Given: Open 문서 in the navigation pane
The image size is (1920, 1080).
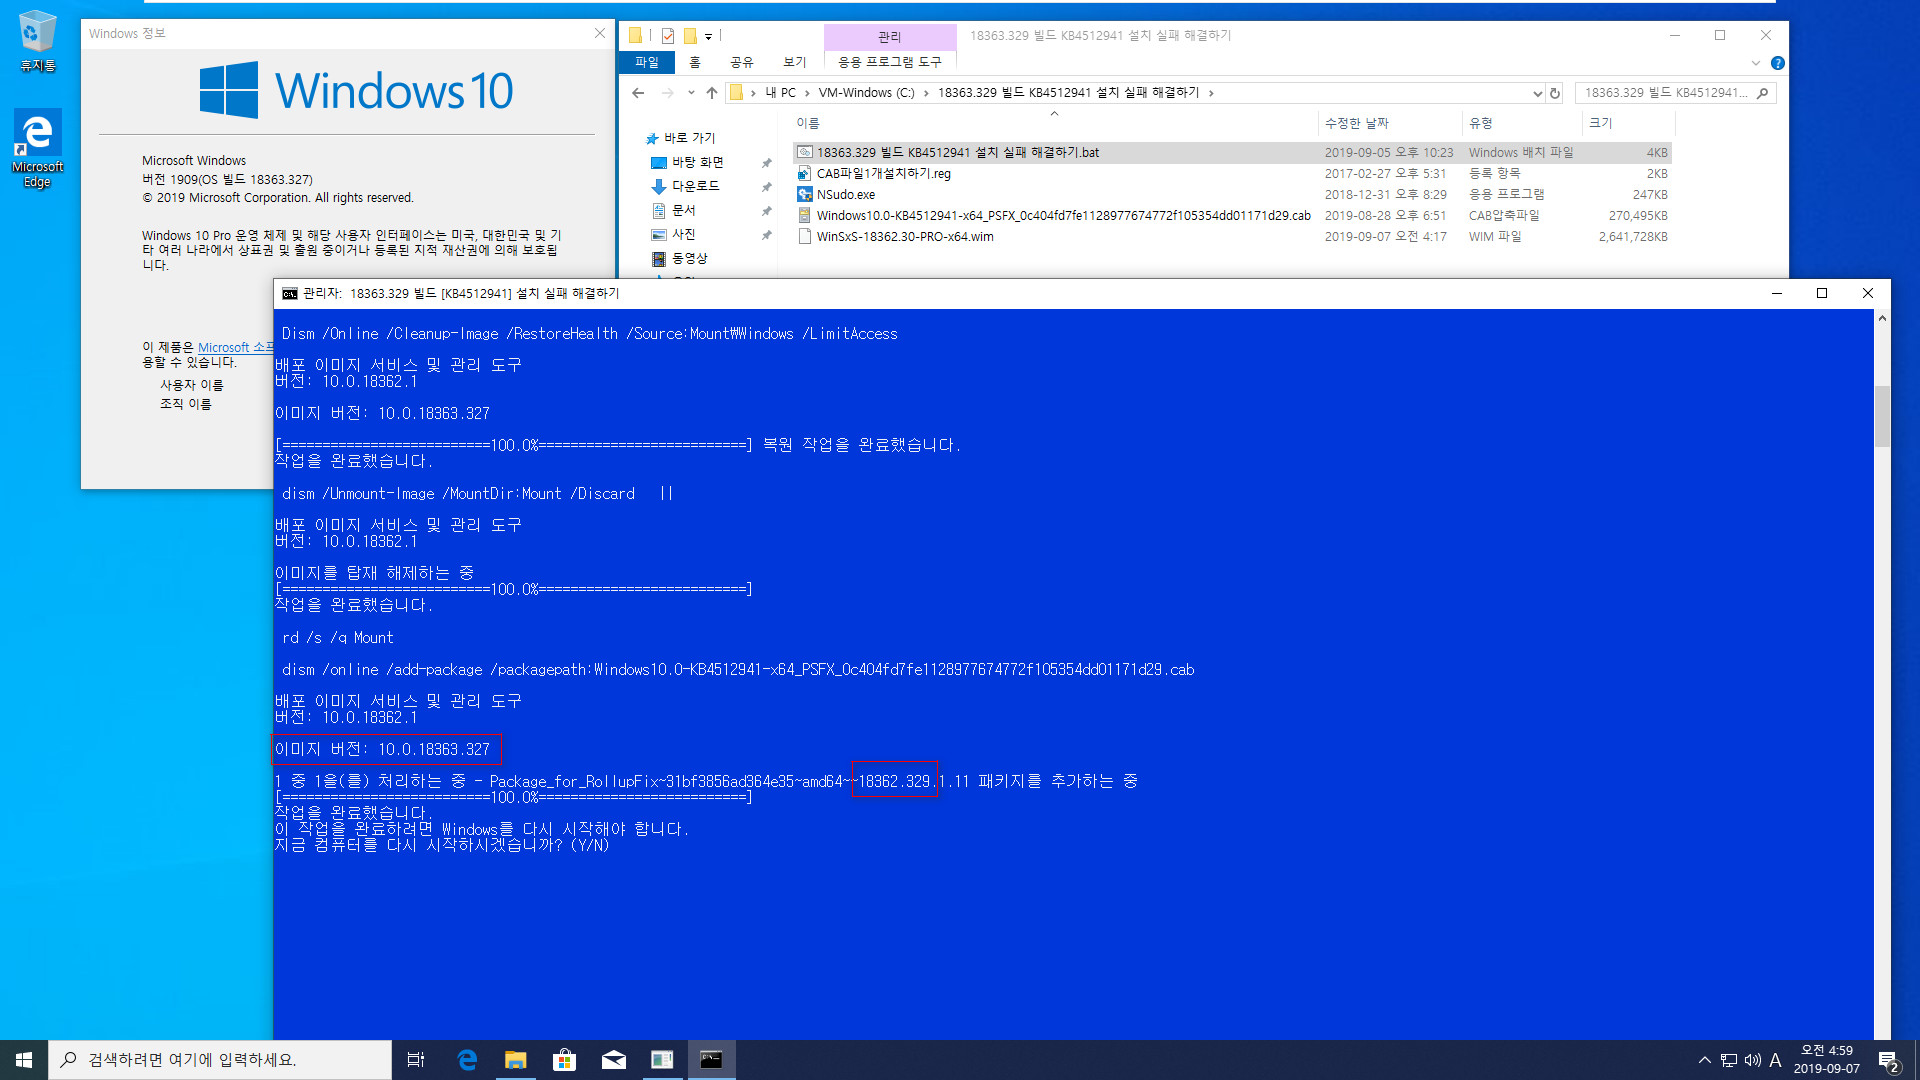Looking at the screenshot, I should 683,210.
